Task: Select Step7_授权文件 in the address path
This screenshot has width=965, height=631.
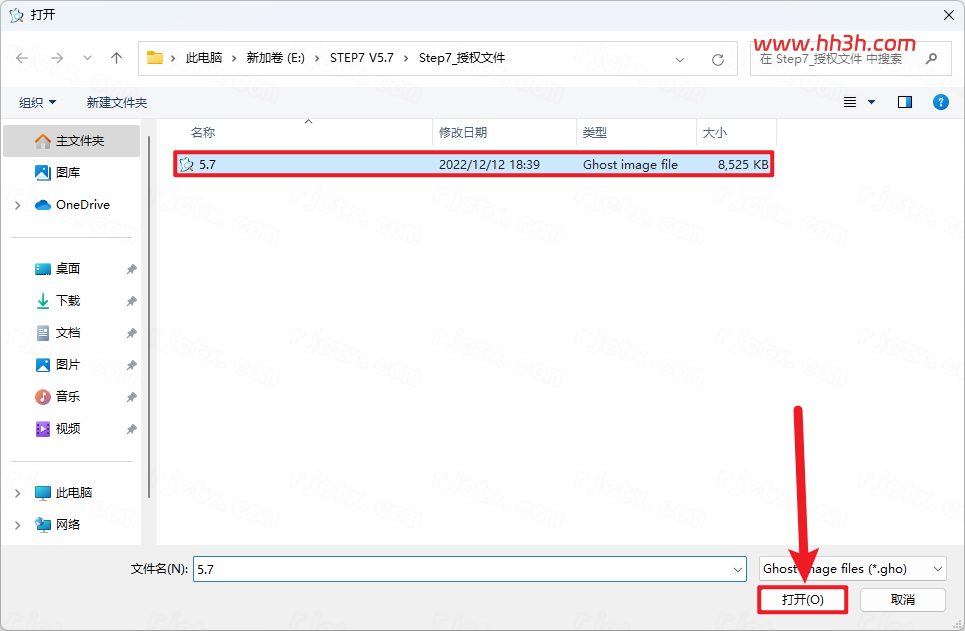Action: (462, 58)
